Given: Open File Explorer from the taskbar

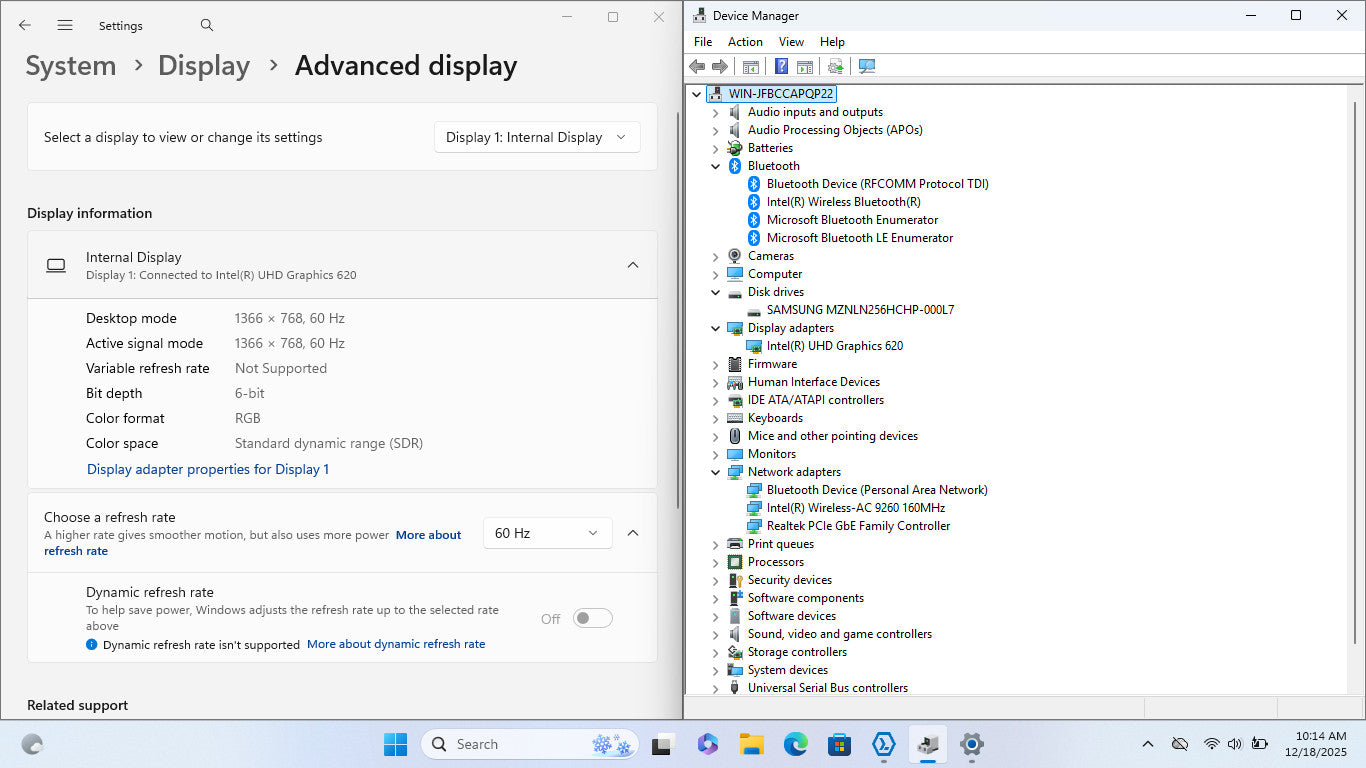Looking at the screenshot, I should [751, 744].
